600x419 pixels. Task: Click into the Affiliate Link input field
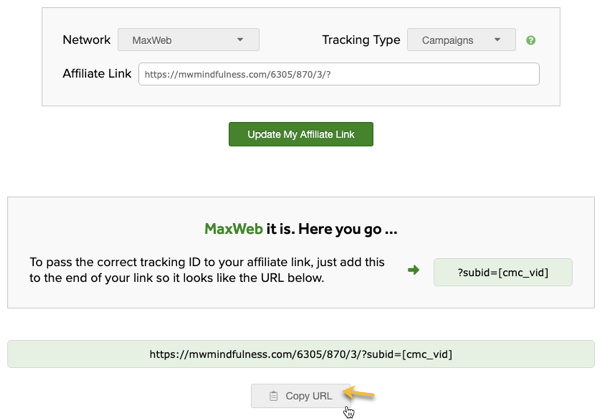(x=339, y=74)
